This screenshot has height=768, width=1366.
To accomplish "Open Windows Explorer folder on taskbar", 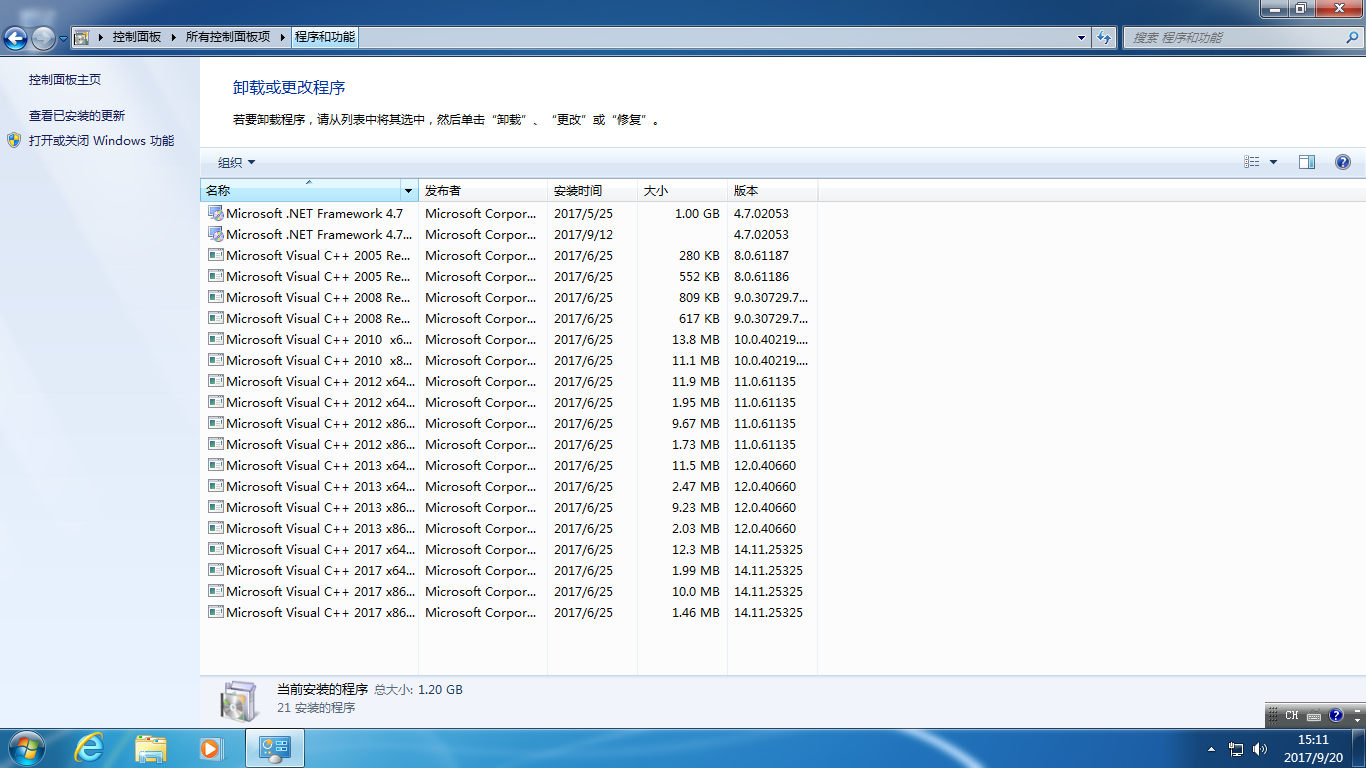I will click(x=151, y=747).
